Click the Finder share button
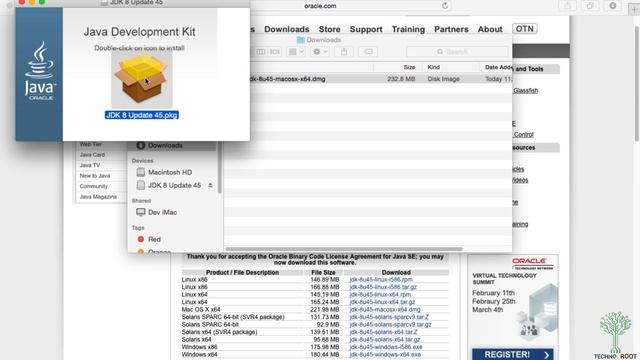 pos(344,52)
